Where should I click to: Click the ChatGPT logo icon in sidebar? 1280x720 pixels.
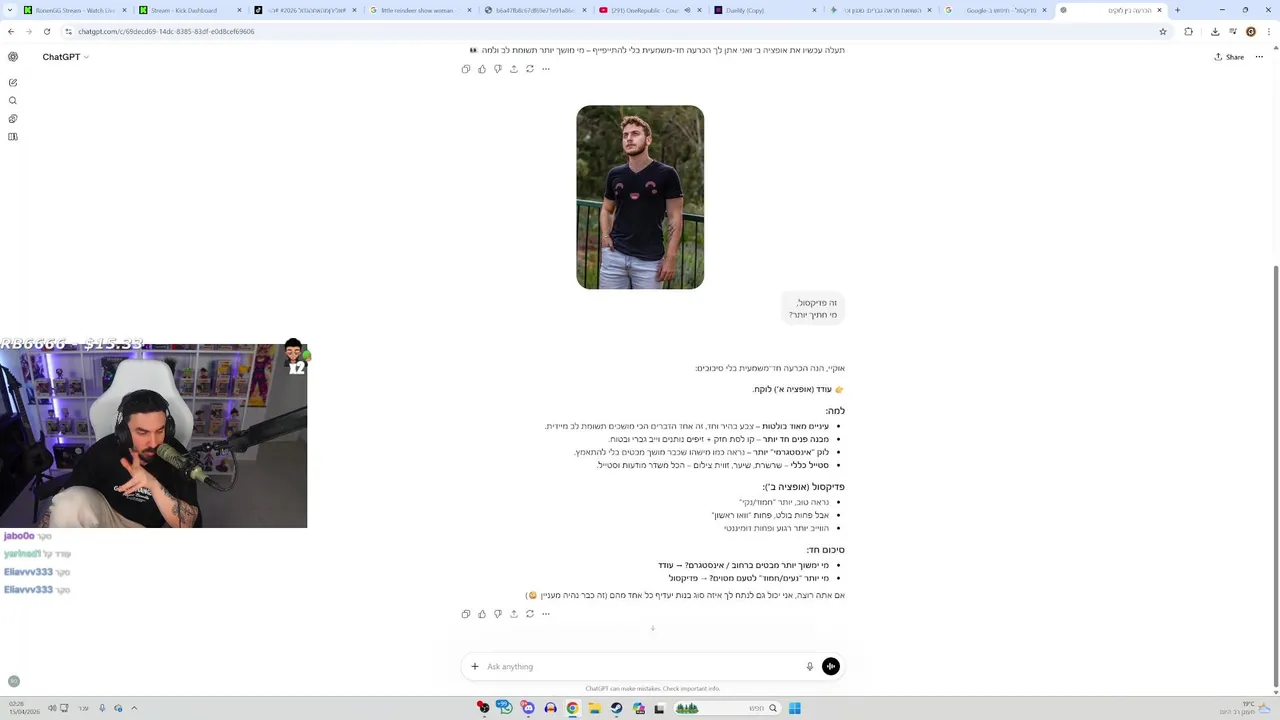tap(13, 57)
